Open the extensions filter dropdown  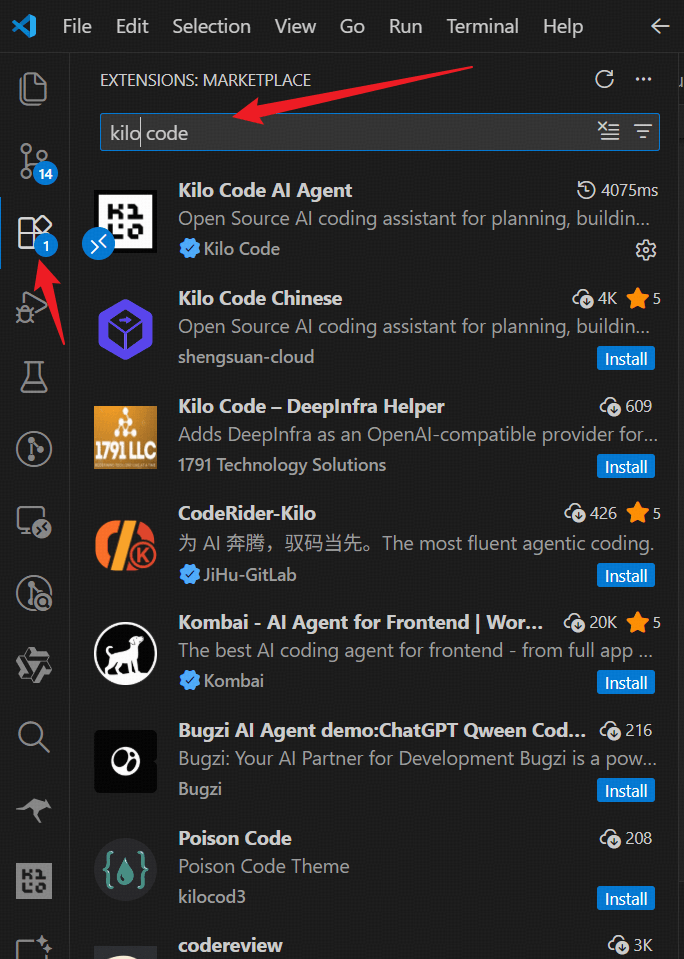click(642, 132)
